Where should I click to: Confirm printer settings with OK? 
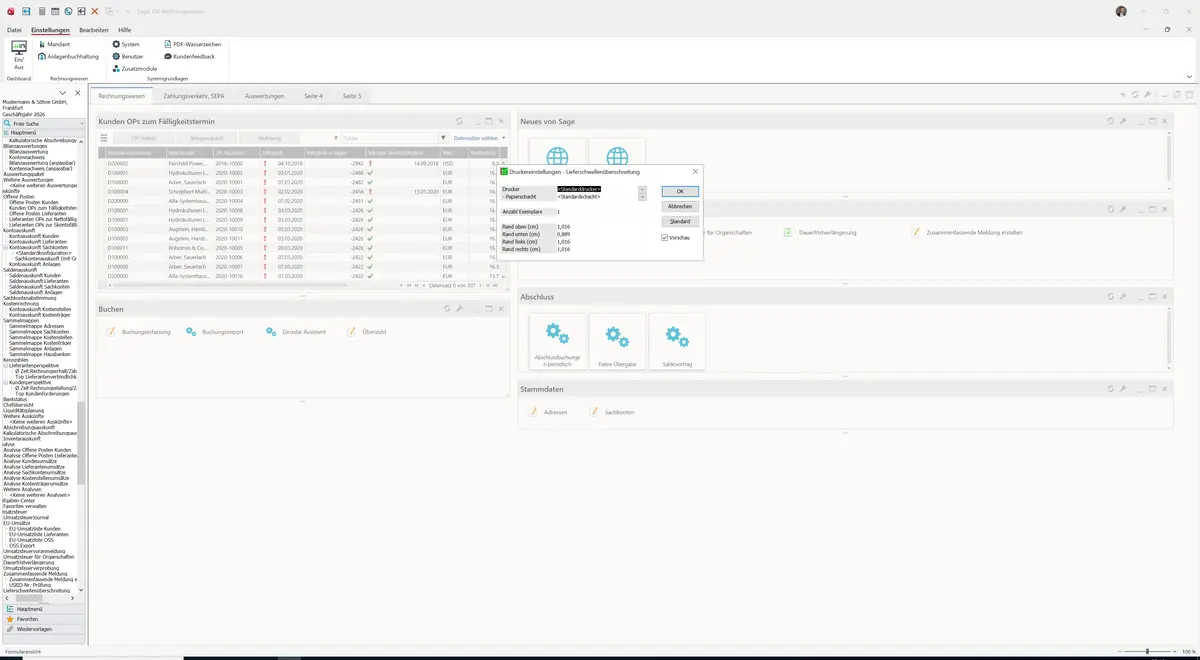pyautogui.click(x=680, y=191)
